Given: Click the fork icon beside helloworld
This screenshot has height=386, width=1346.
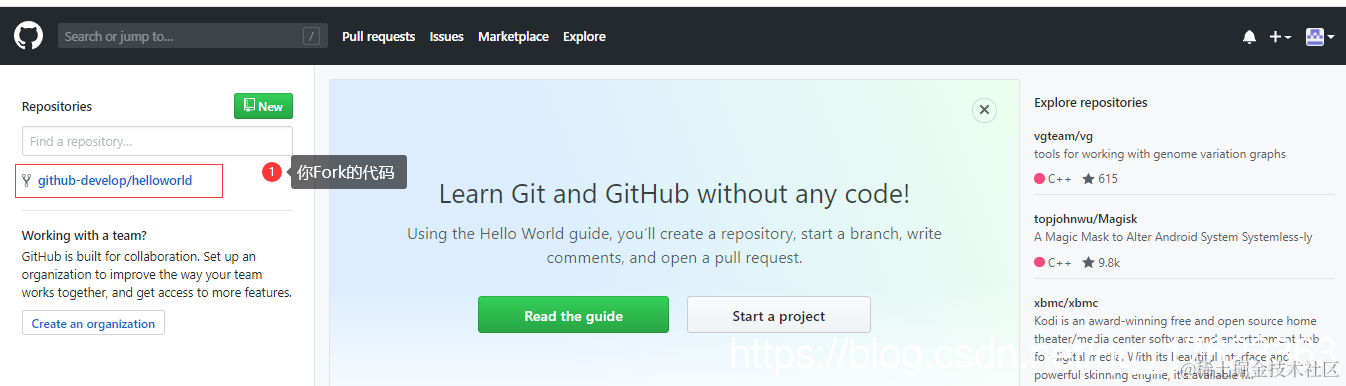Looking at the screenshot, I should point(27,181).
